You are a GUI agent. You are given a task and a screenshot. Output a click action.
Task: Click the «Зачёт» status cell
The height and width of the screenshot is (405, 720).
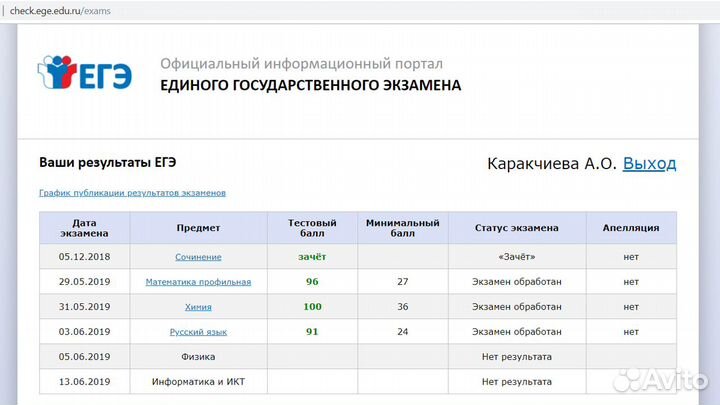click(x=517, y=257)
